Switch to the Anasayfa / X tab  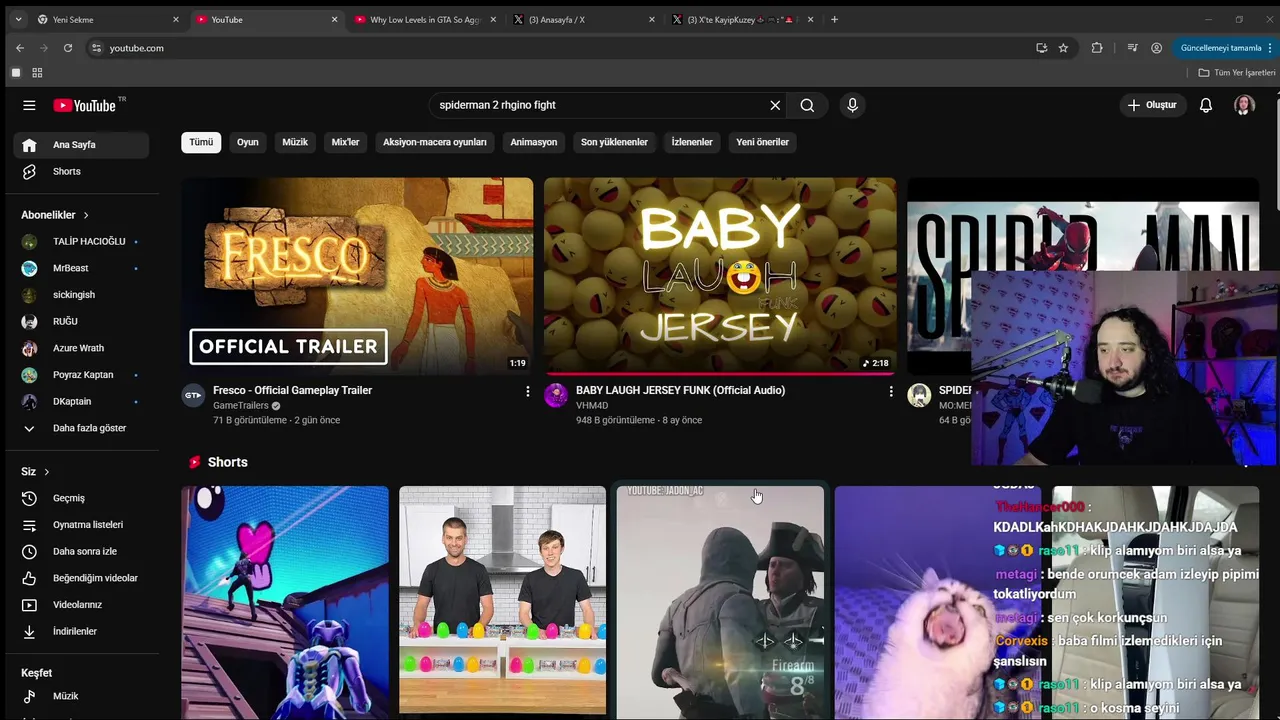[x=583, y=19]
